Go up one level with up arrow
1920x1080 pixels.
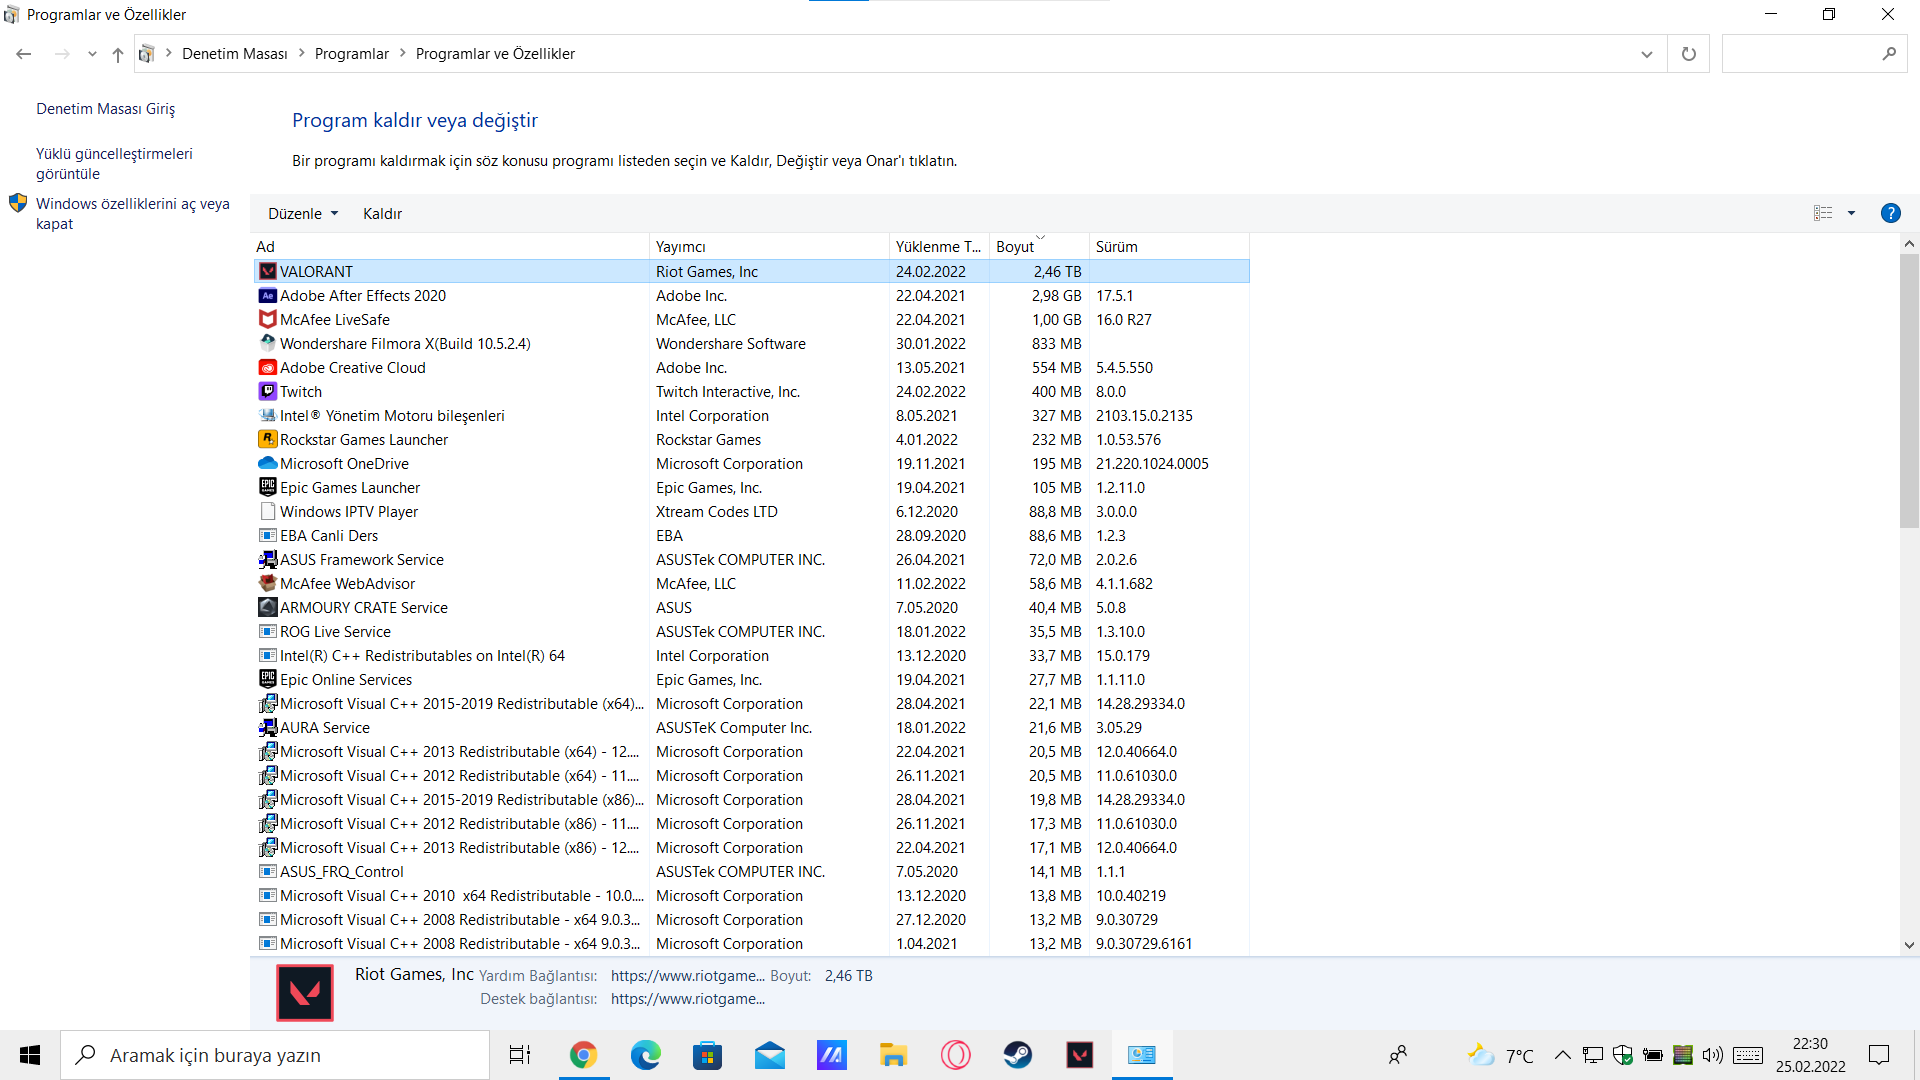(x=118, y=54)
